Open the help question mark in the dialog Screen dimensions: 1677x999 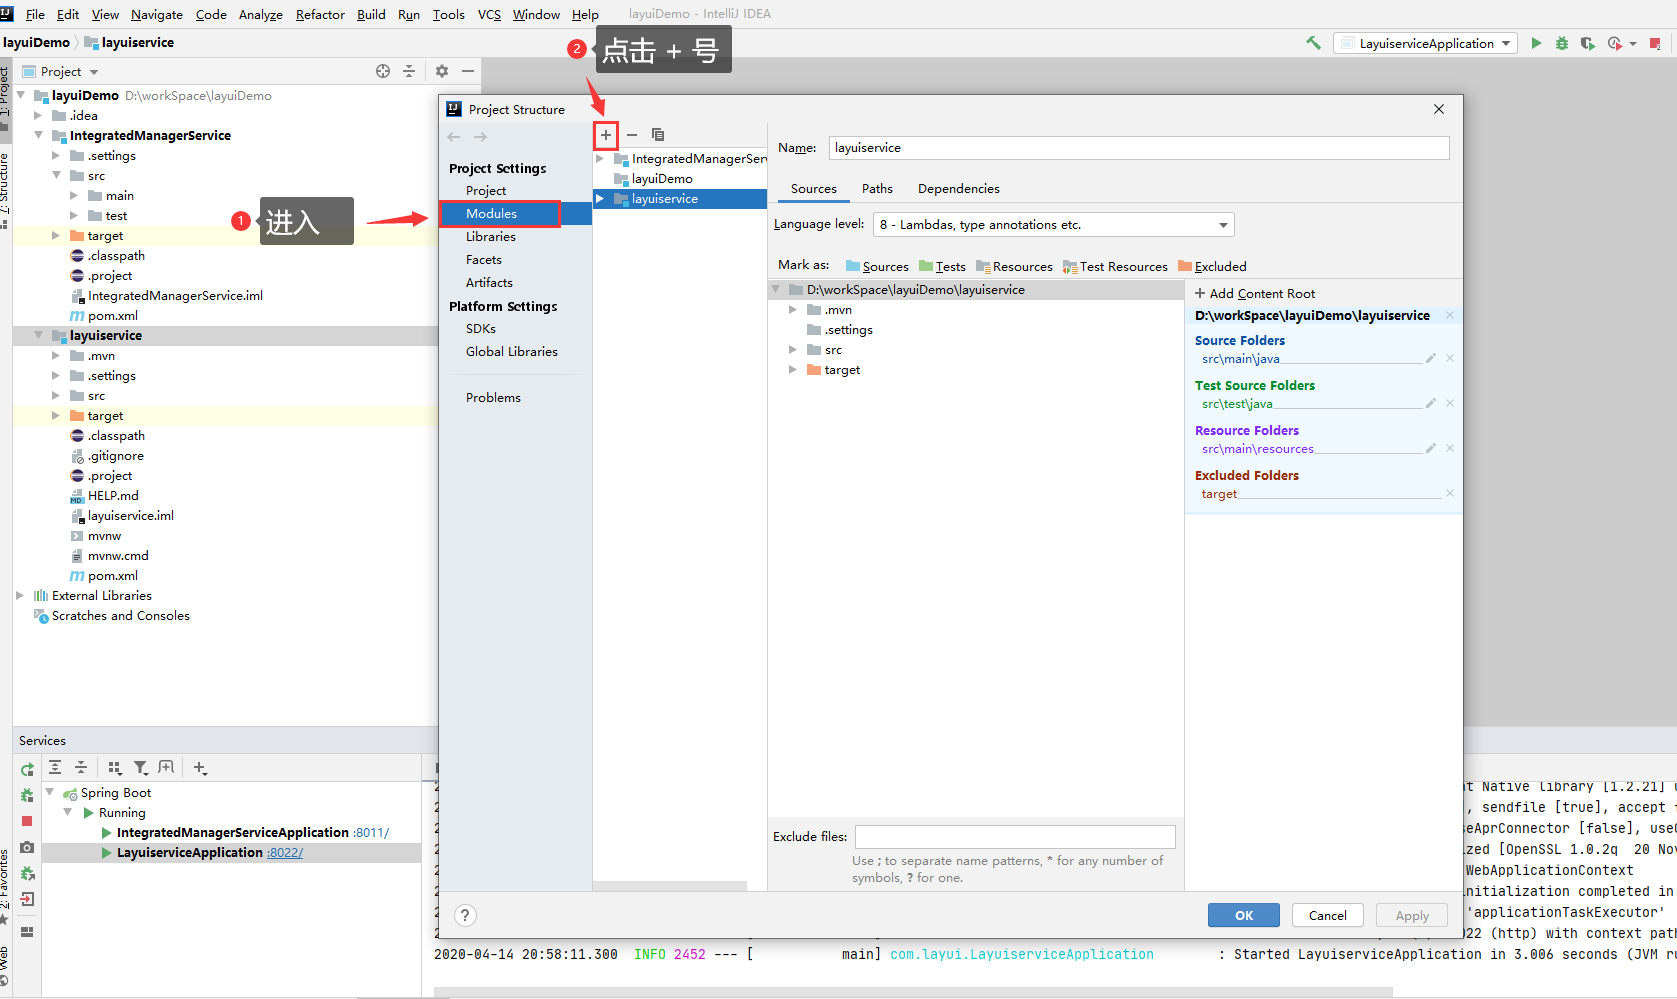point(465,915)
